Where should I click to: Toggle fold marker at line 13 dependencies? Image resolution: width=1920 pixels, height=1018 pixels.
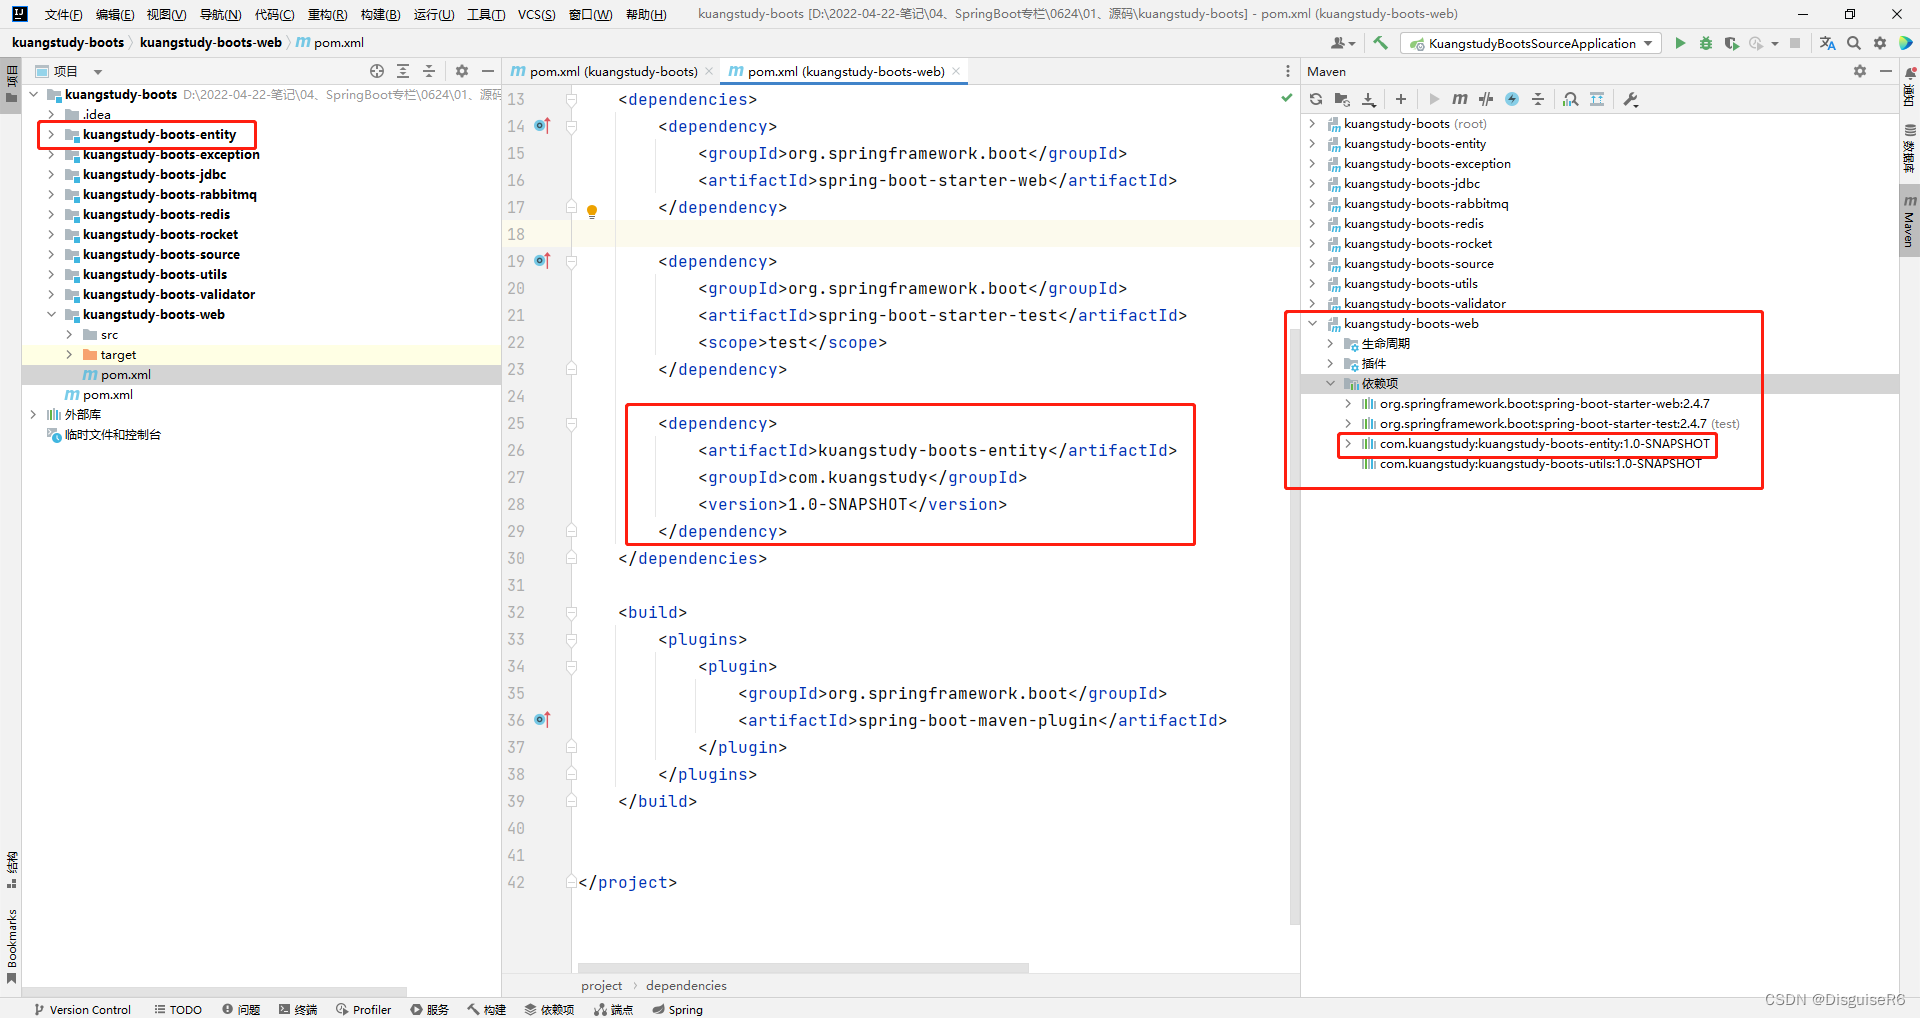(572, 100)
